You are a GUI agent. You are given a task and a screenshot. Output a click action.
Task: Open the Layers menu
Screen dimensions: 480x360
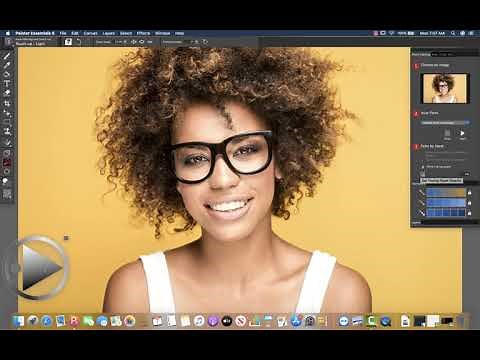click(x=109, y=33)
